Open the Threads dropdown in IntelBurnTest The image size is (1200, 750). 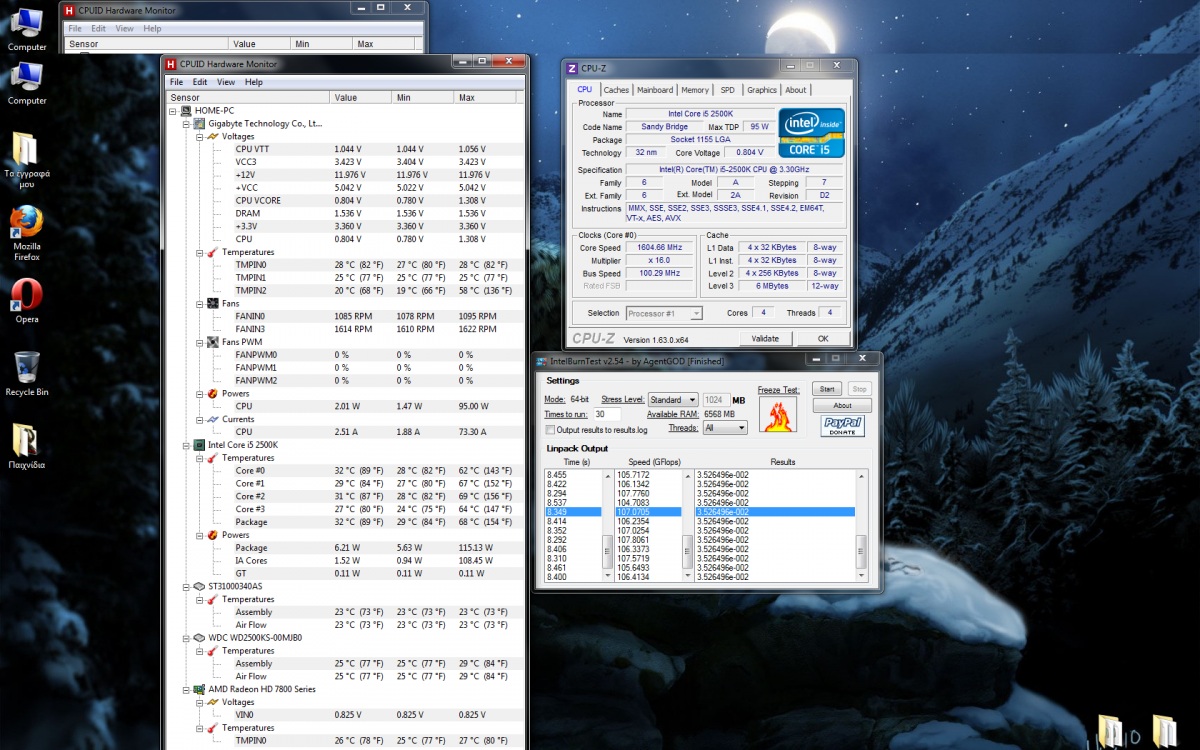725,428
